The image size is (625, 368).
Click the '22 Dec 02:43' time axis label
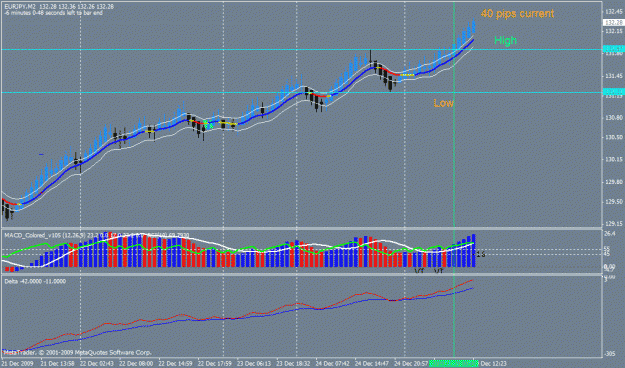point(96,364)
